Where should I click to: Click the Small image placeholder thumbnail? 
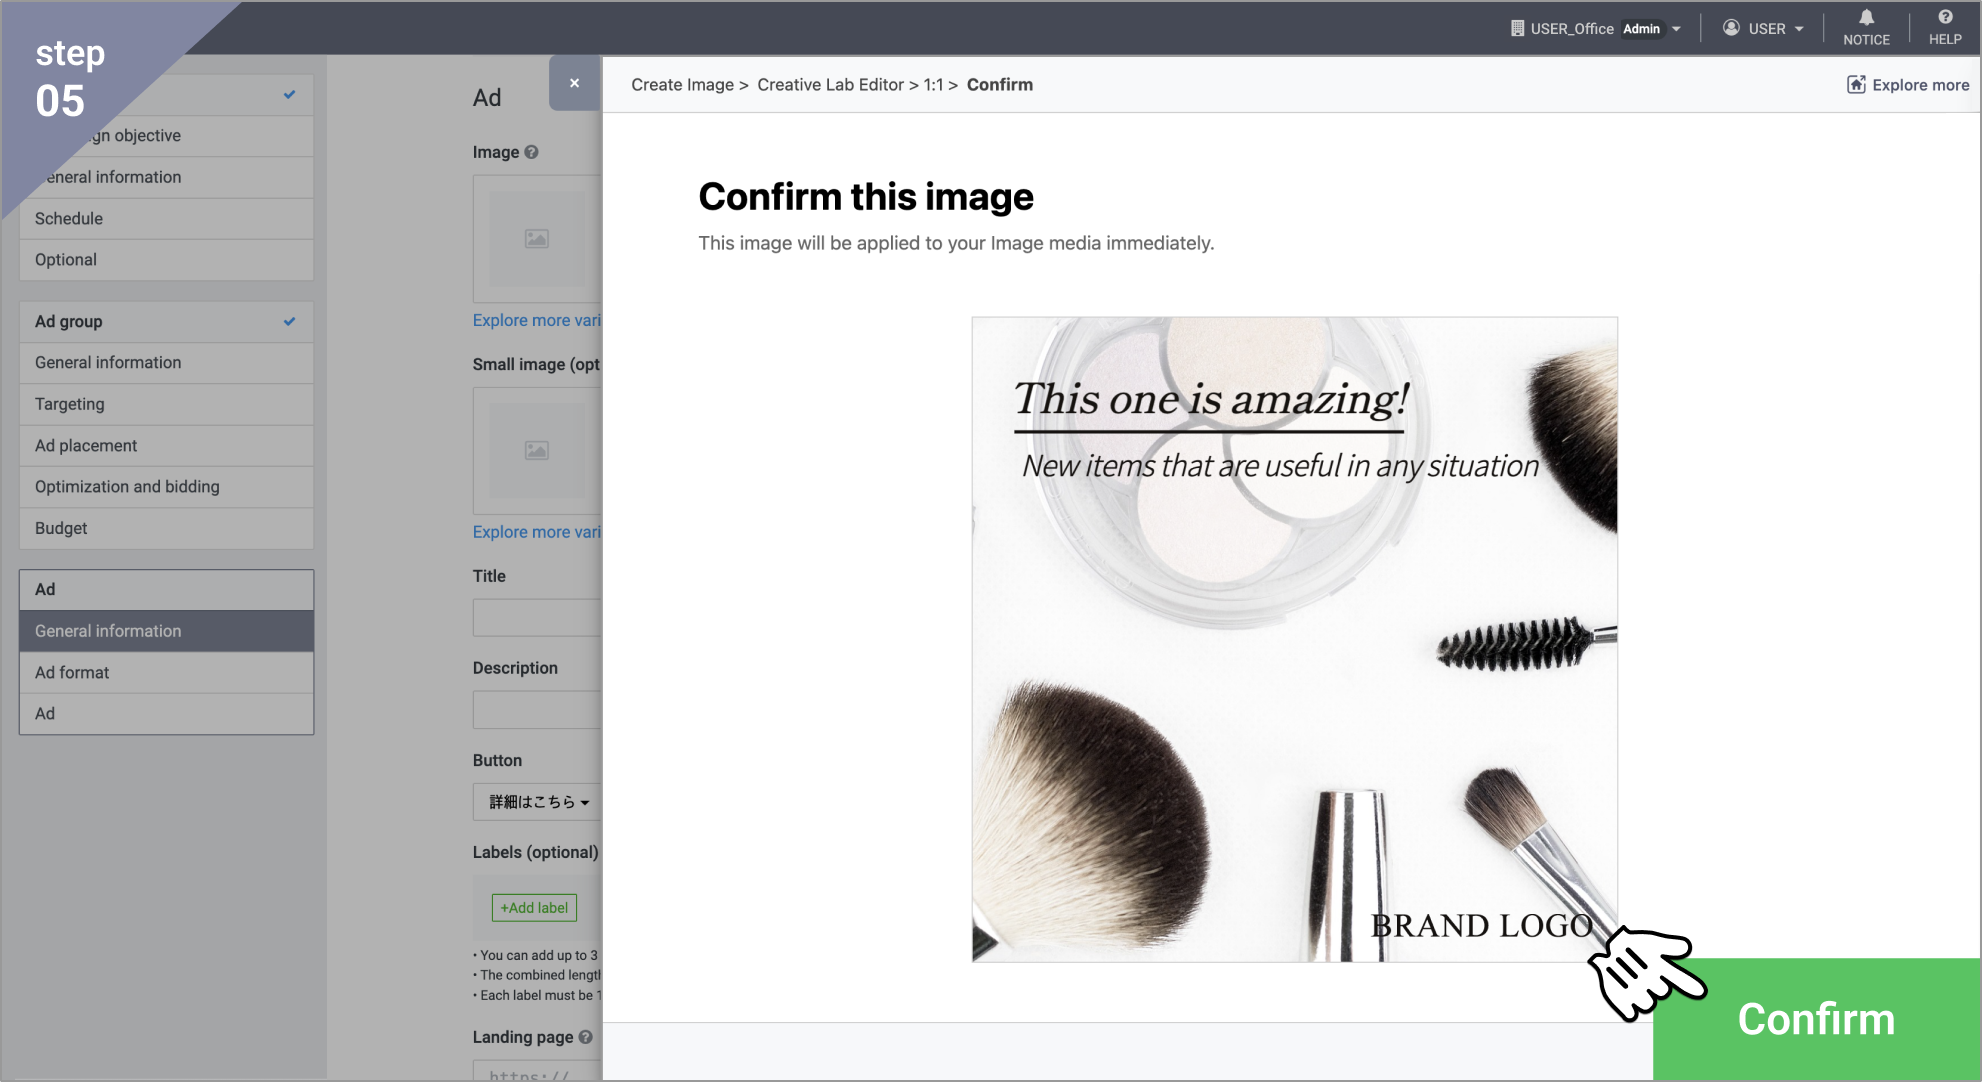click(x=537, y=451)
